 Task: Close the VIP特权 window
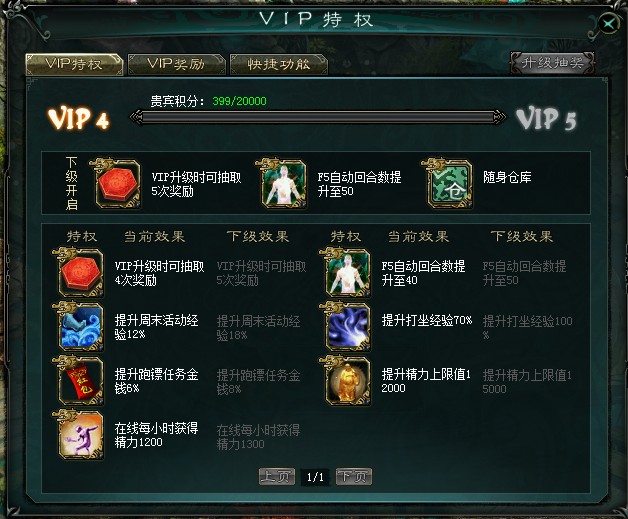tap(609, 24)
